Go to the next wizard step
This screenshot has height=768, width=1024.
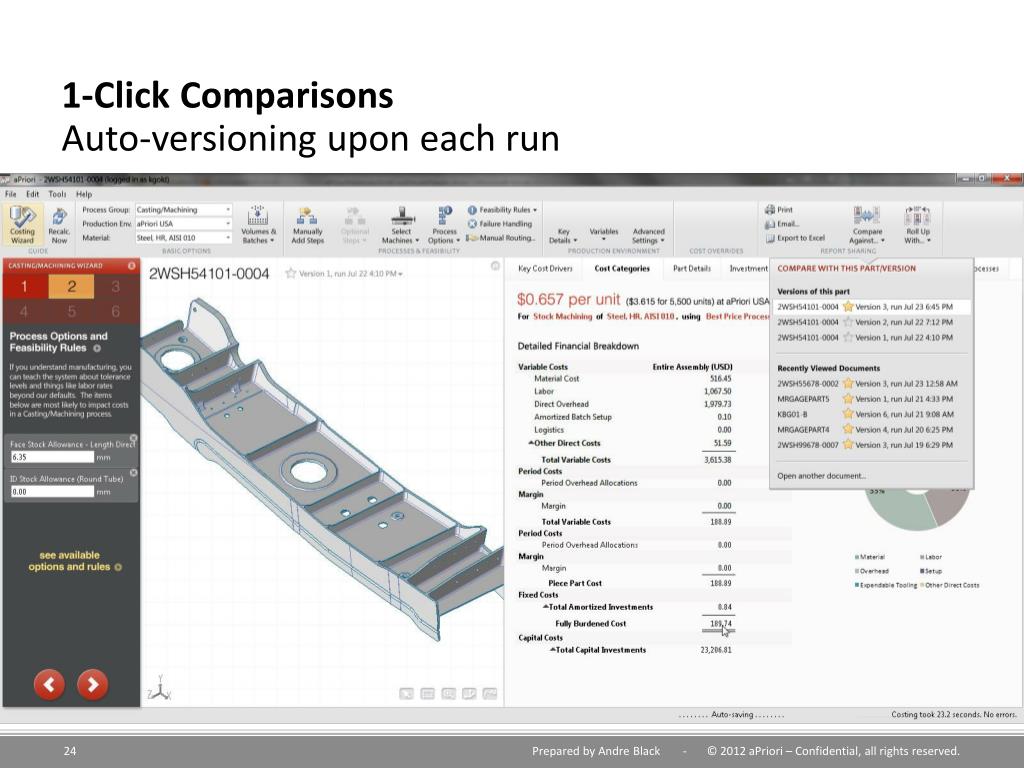[93, 684]
